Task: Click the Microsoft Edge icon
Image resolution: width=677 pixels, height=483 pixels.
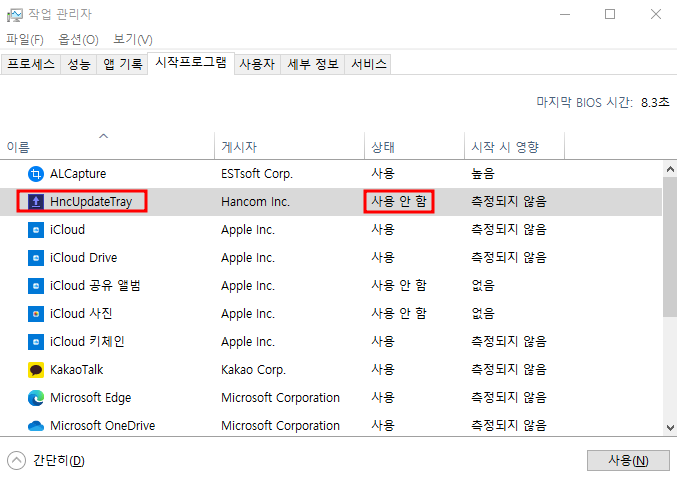Action: pyautogui.click(x=36, y=398)
